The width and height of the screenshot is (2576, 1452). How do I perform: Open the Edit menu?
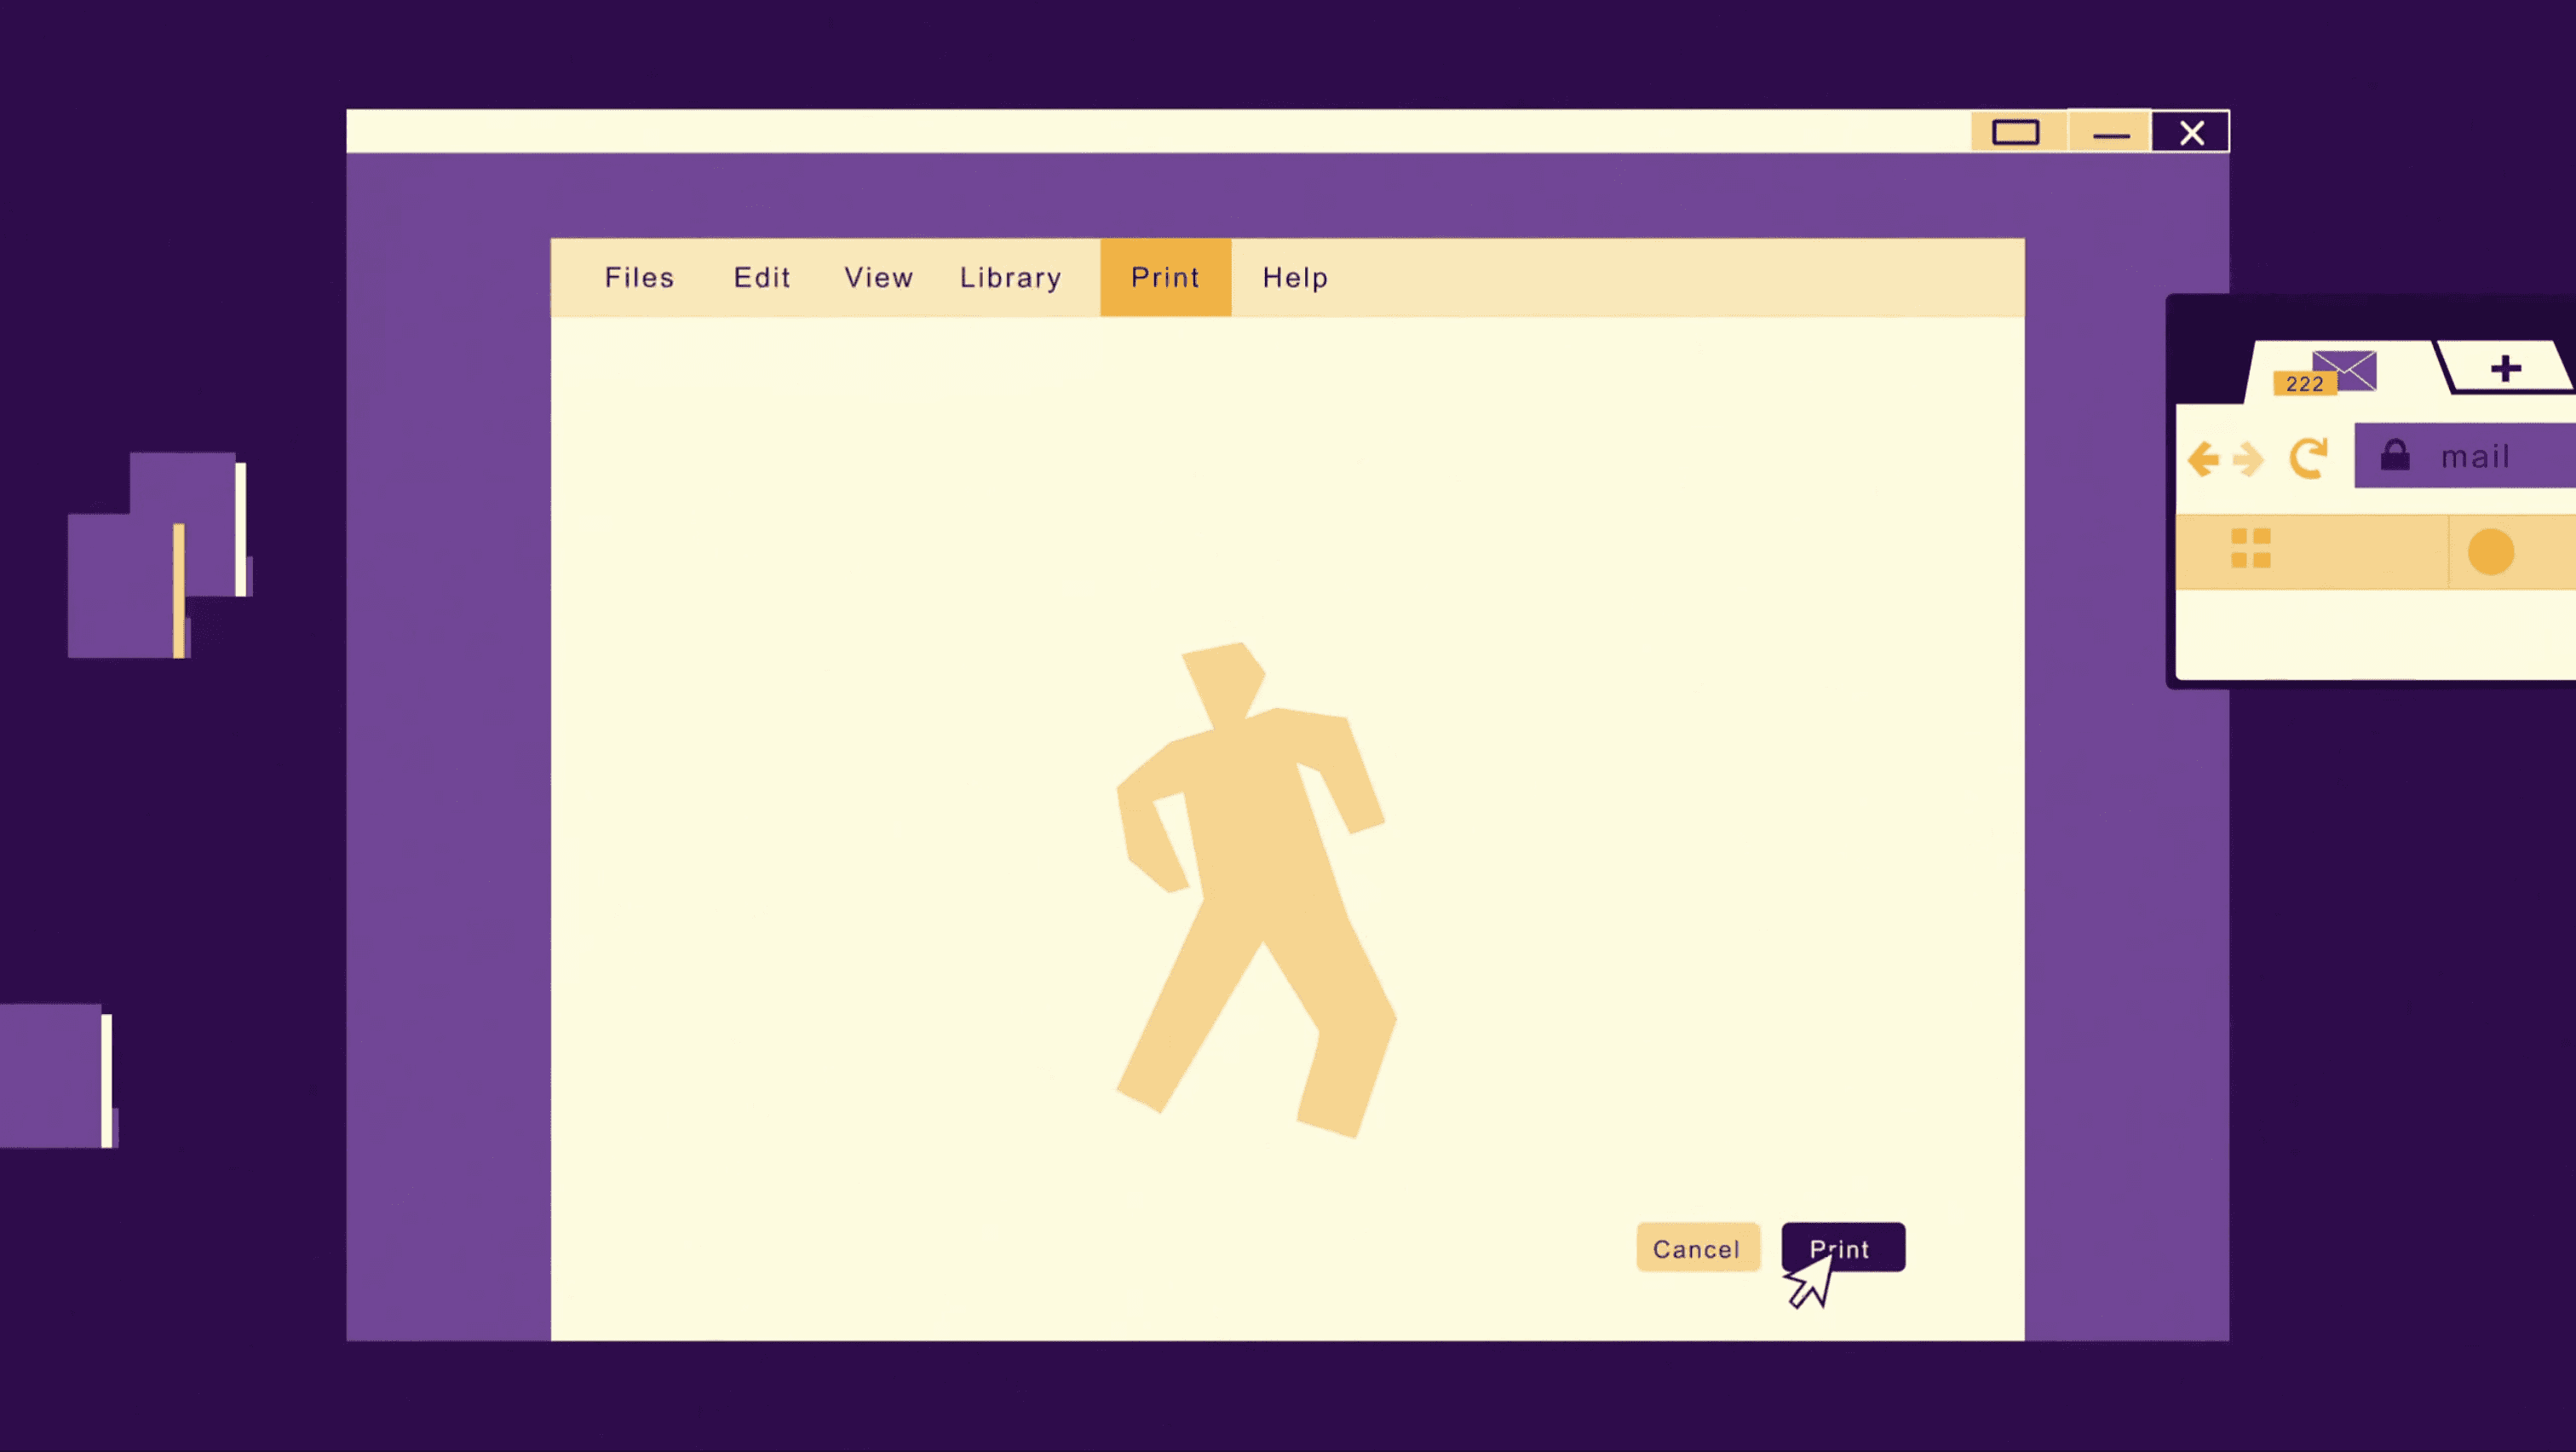click(762, 277)
